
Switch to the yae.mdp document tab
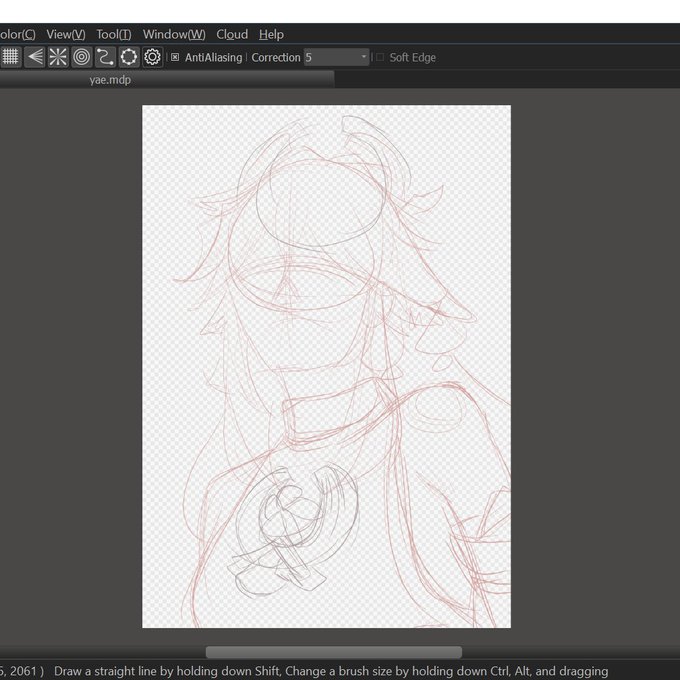[x=167, y=80]
